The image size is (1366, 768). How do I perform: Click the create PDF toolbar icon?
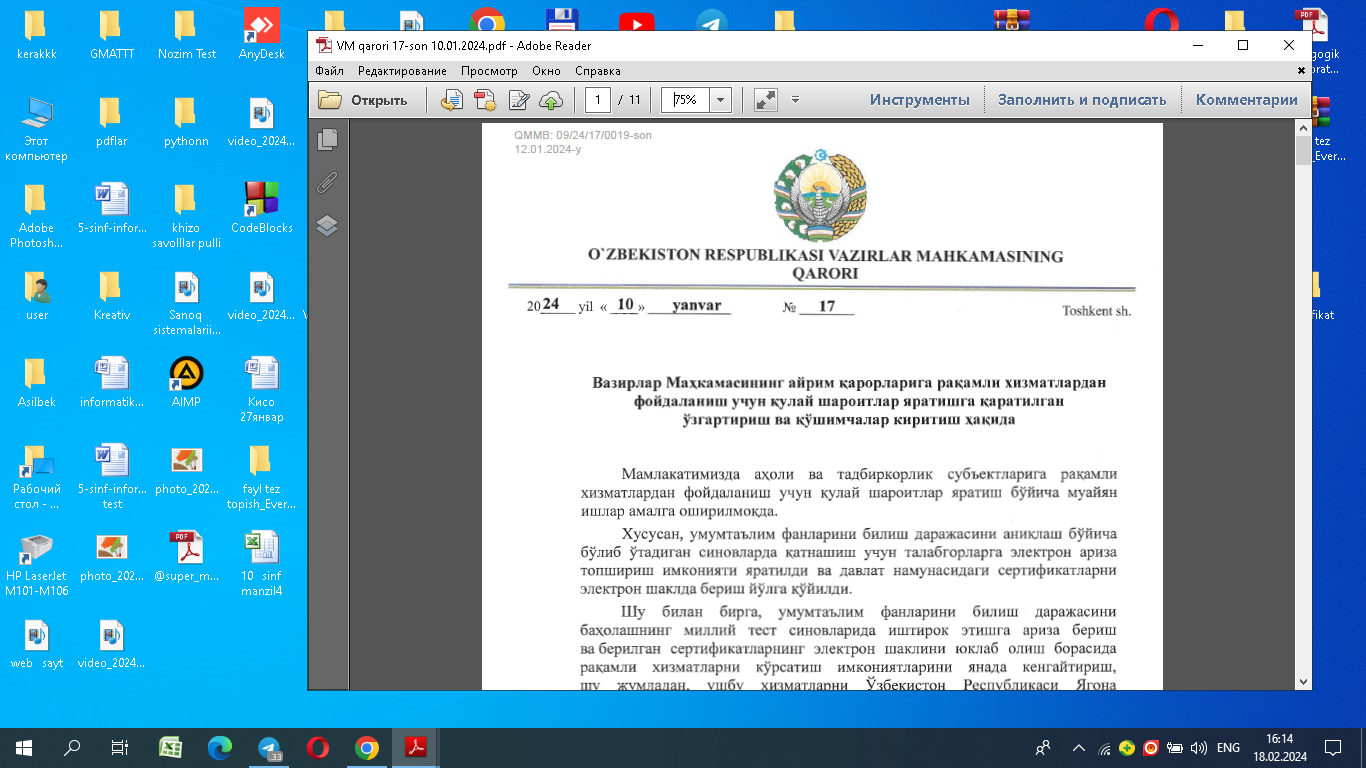point(485,100)
